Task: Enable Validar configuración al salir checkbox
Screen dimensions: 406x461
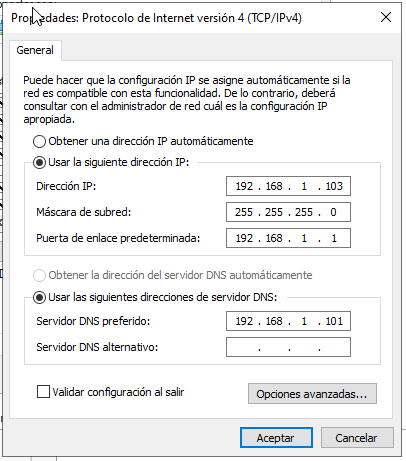Action: [x=43, y=392]
